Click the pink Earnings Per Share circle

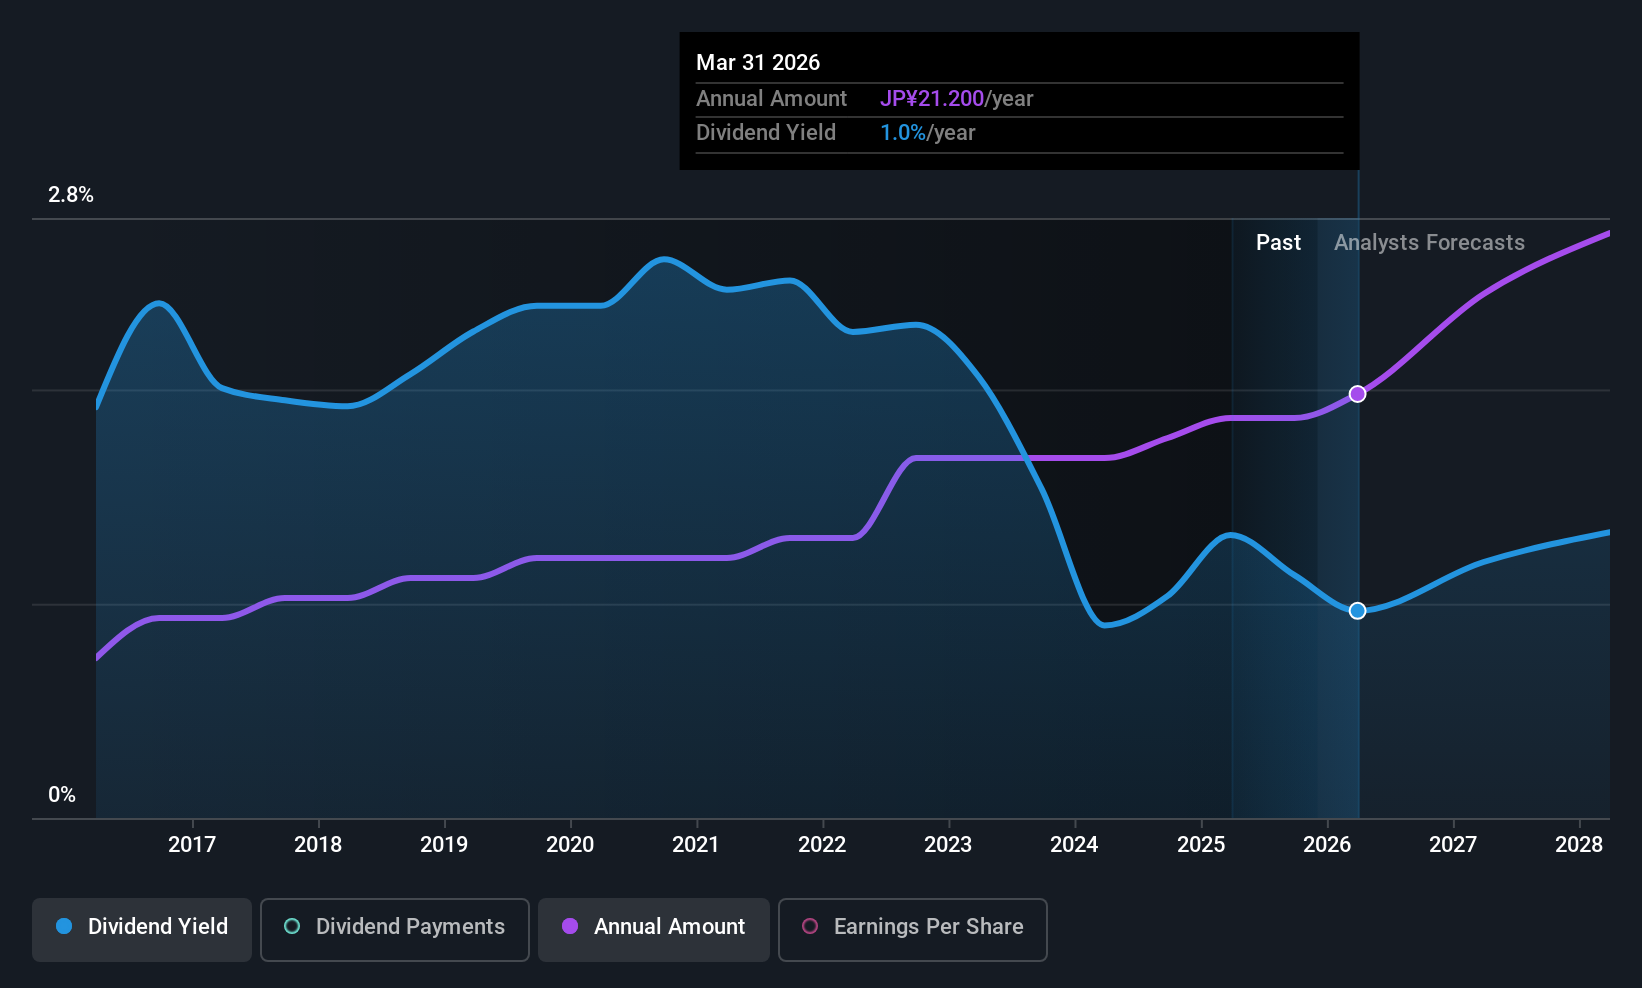click(810, 926)
